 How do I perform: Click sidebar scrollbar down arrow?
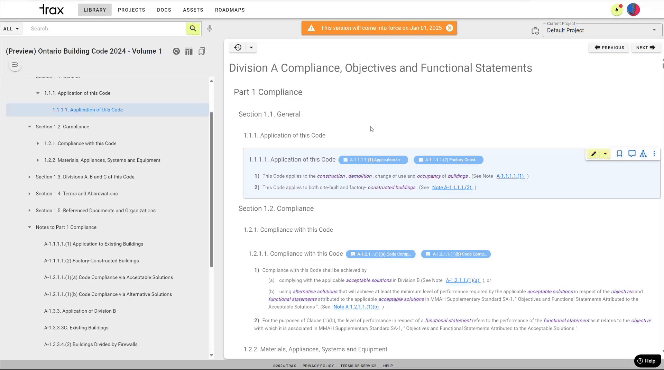tap(211, 355)
